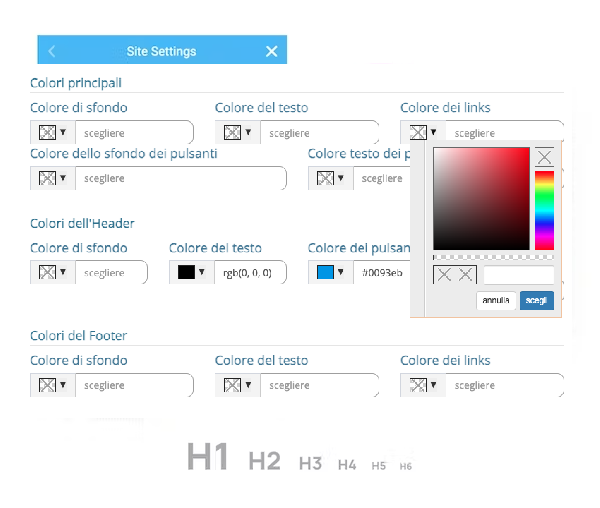
Task: Select the first empty palette swatch in picker
Action: pos(444,275)
